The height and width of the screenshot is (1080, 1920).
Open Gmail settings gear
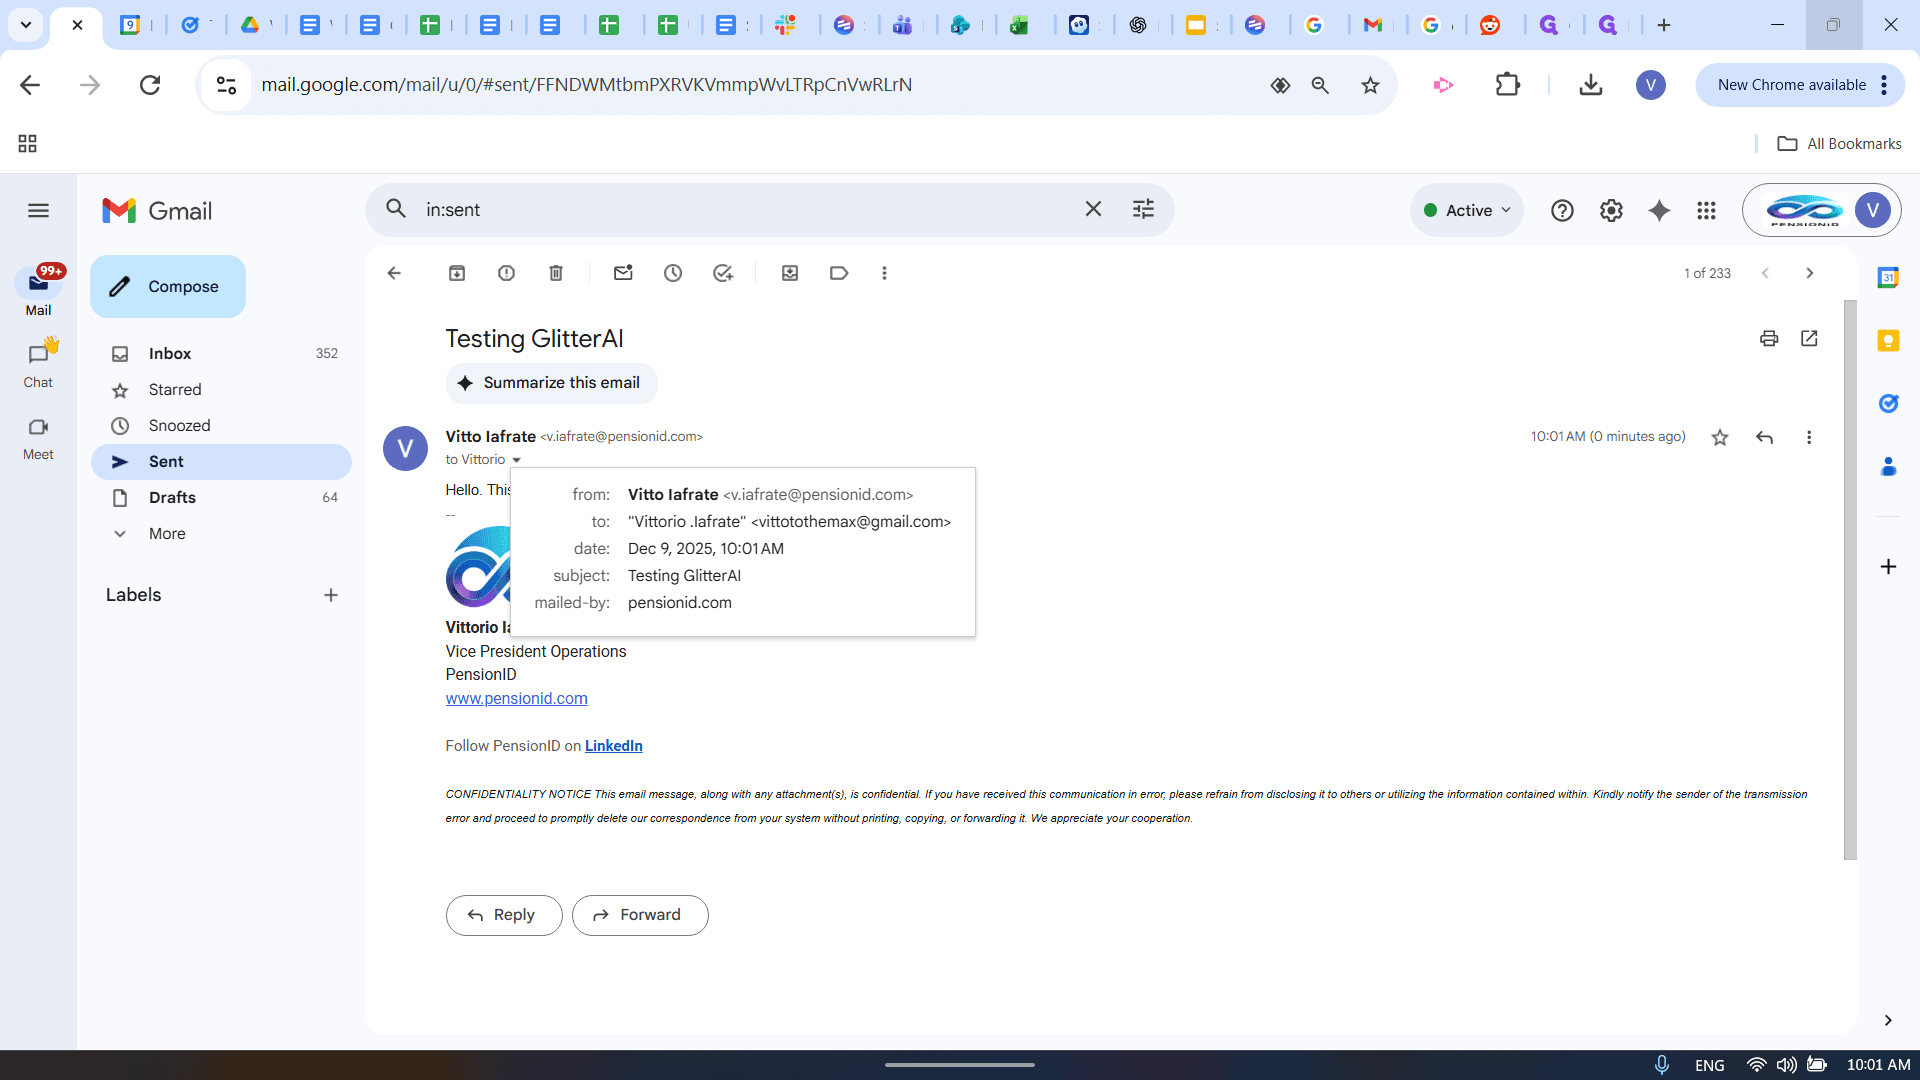tap(1611, 210)
